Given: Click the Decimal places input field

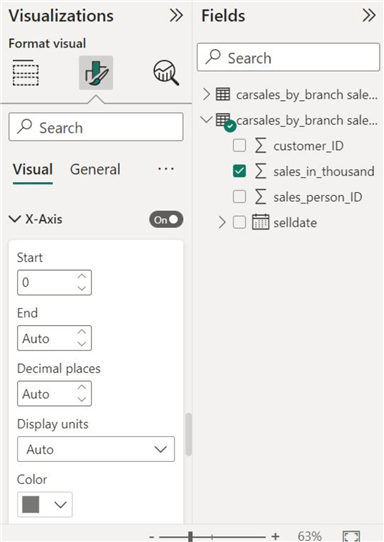Looking at the screenshot, I should tap(54, 393).
